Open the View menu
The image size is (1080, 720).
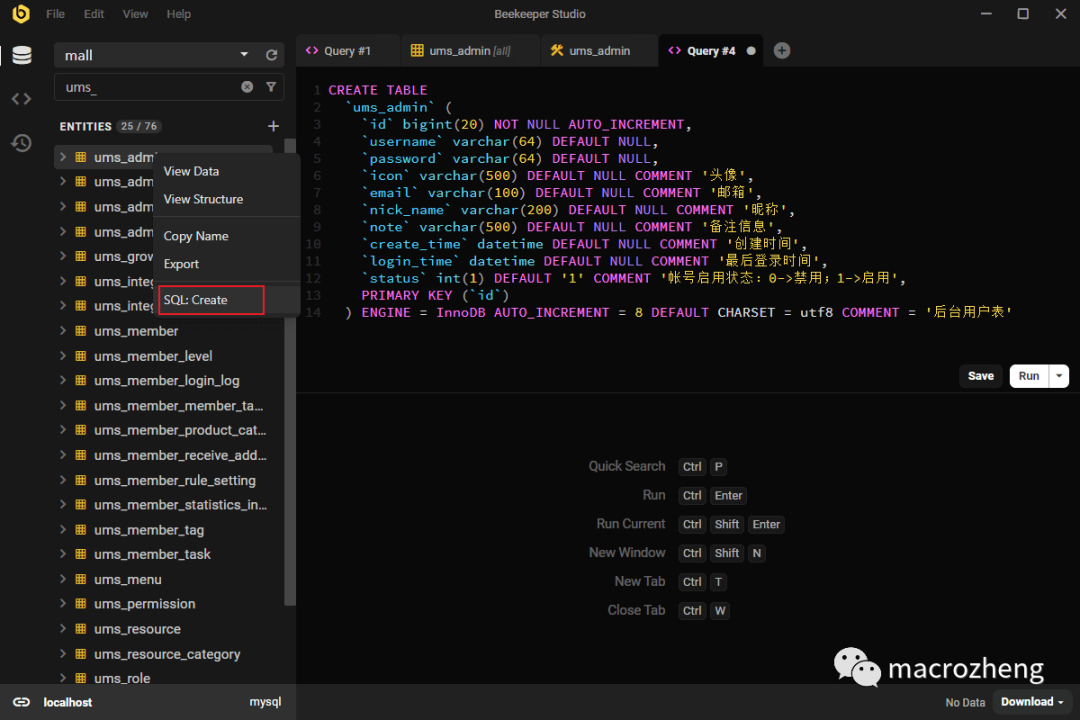click(x=135, y=14)
